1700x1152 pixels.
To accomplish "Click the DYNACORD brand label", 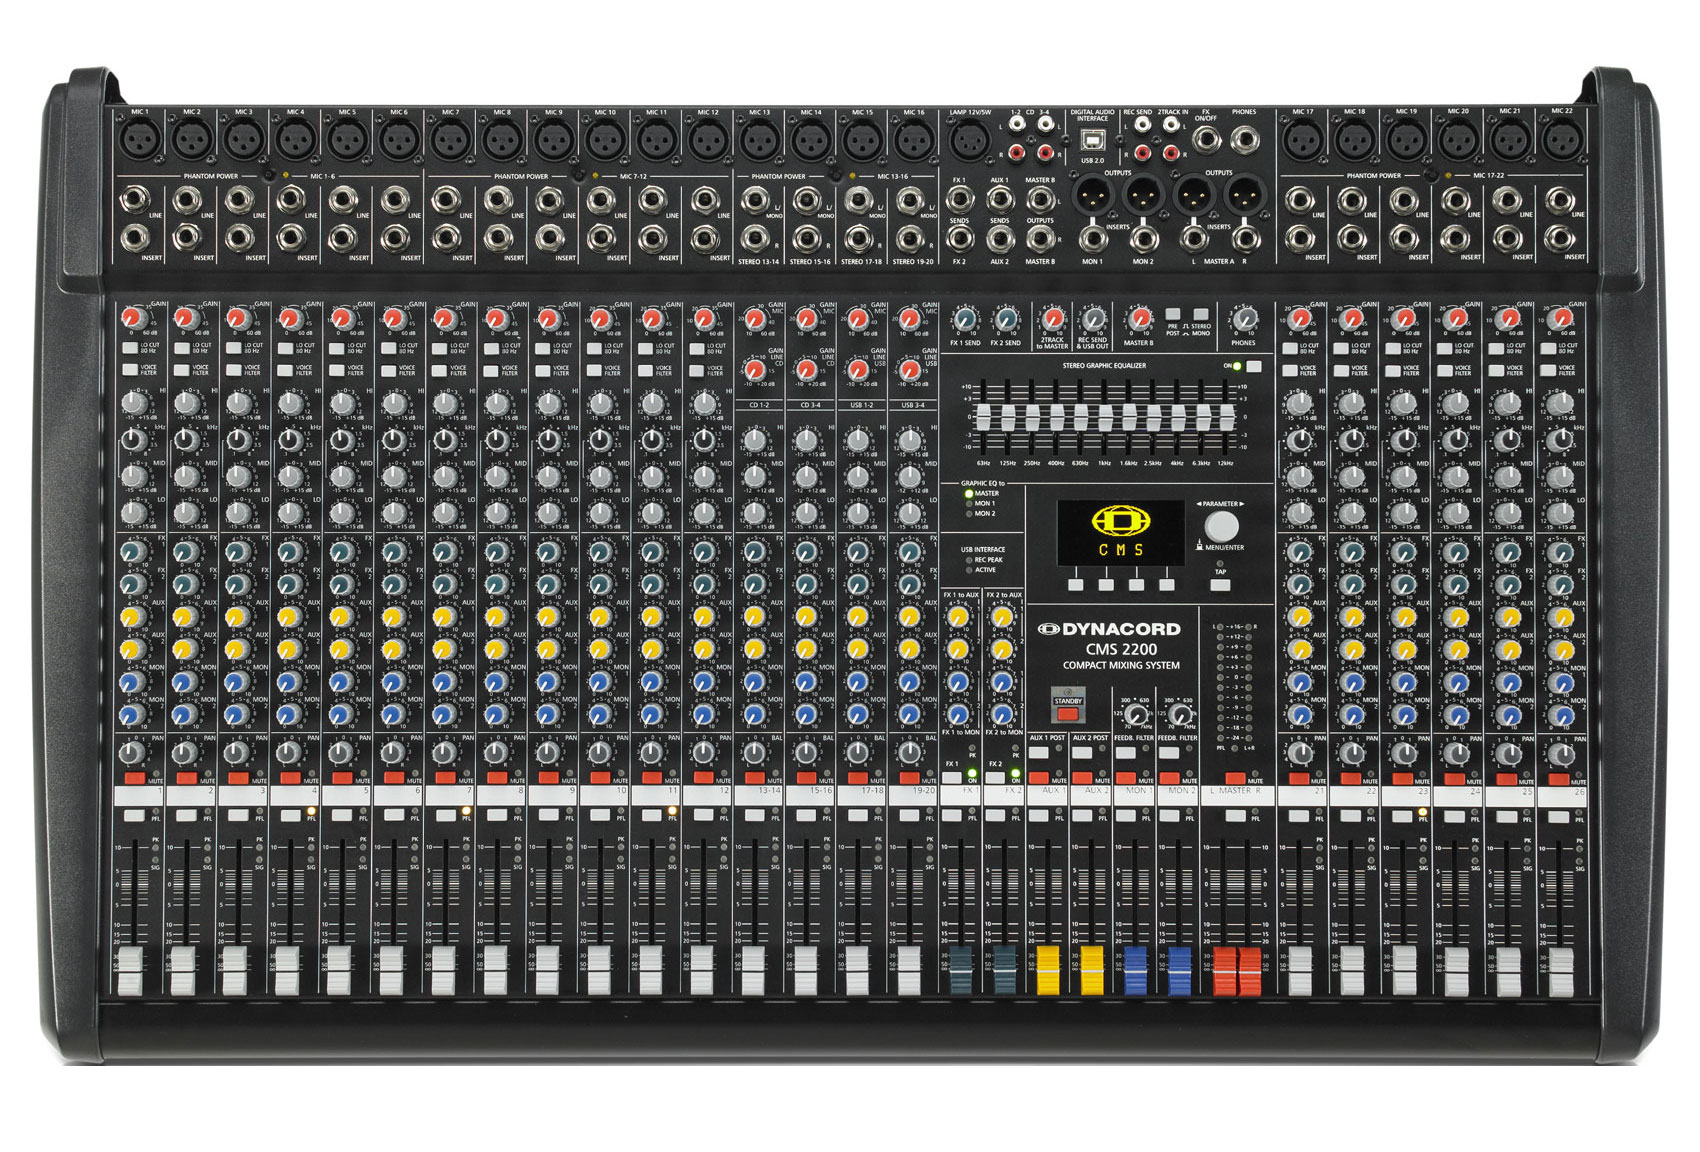I will pyautogui.click(x=1109, y=629).
